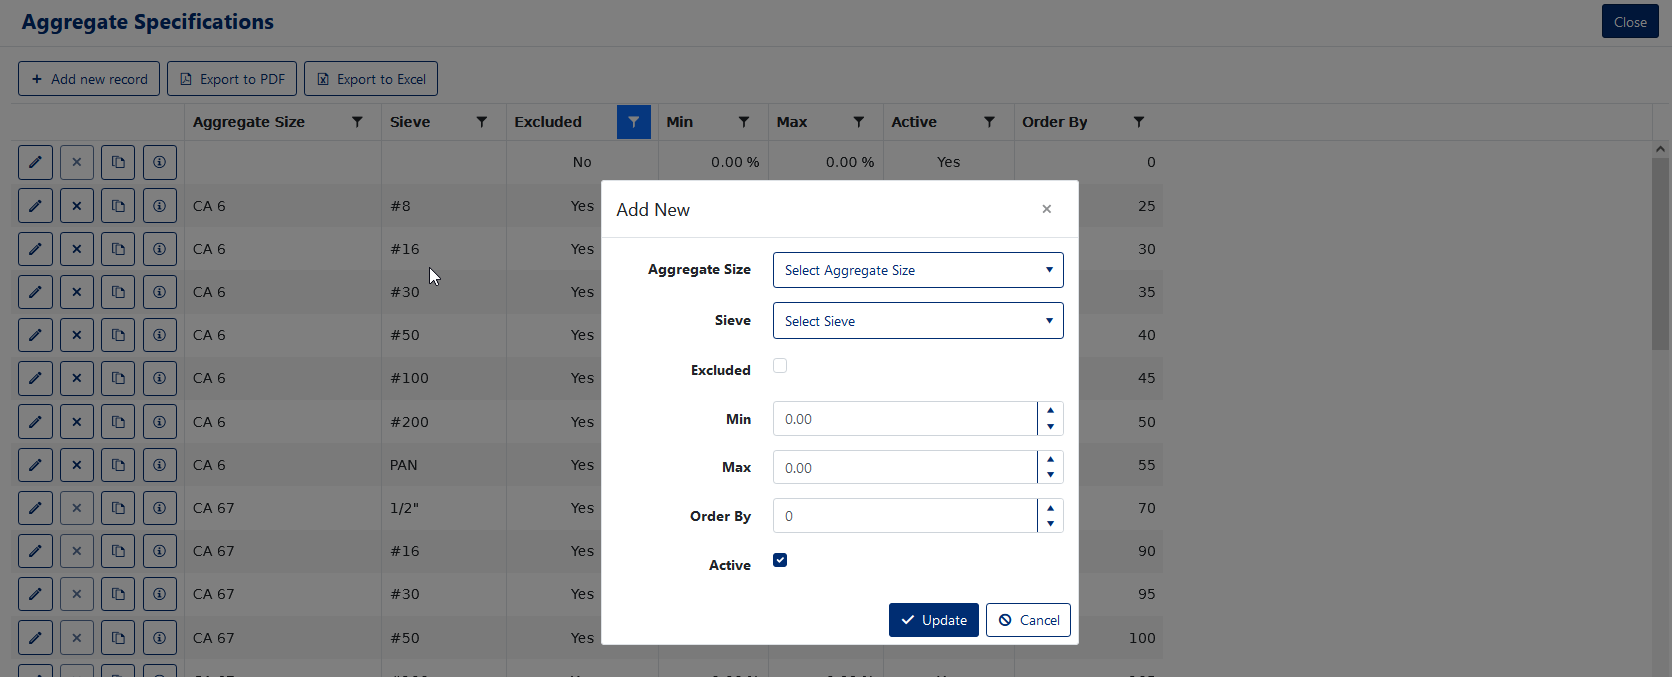
Task: Filter the Order By column
Action: 1139,122
